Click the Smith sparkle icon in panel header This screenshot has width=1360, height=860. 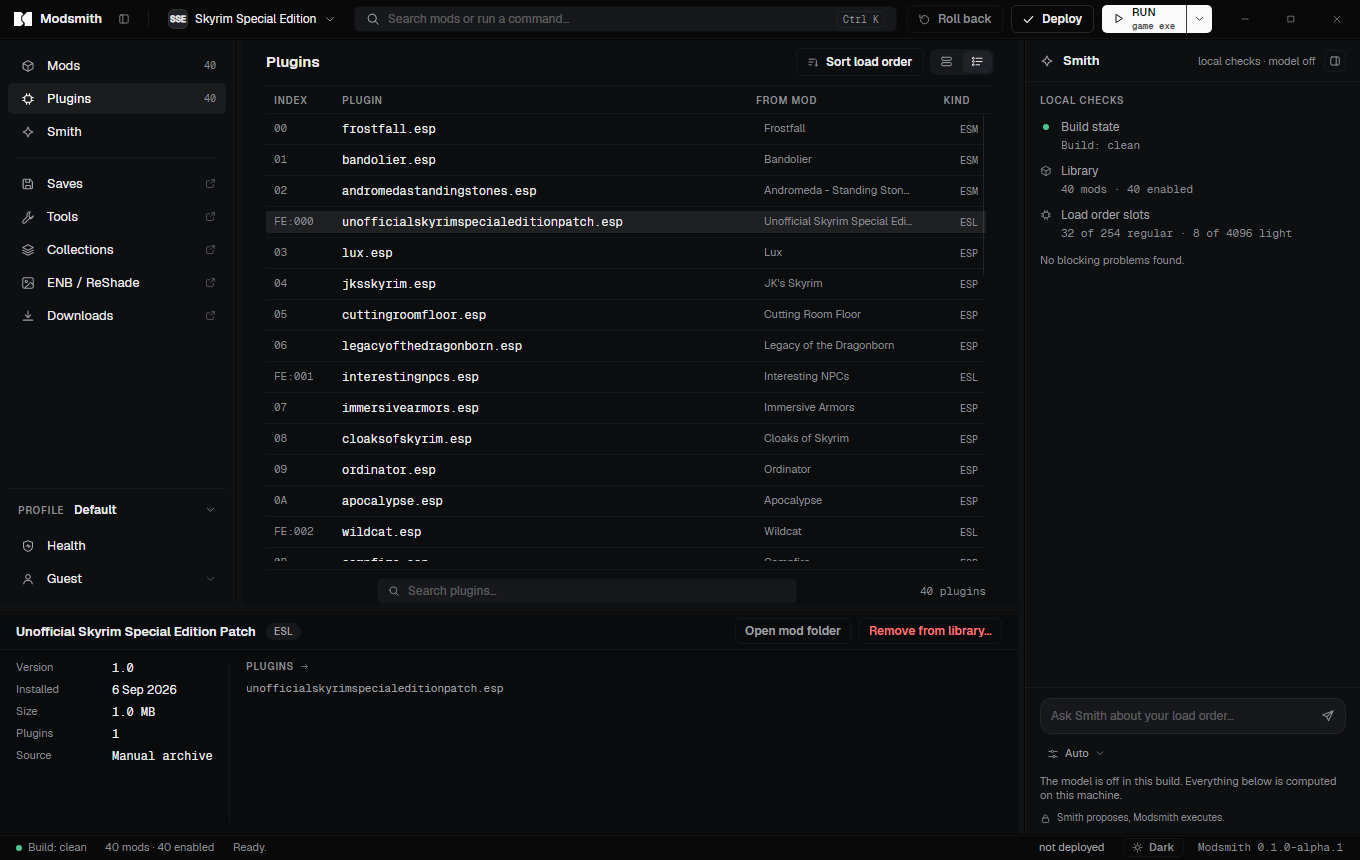[x=1047, y=61]
